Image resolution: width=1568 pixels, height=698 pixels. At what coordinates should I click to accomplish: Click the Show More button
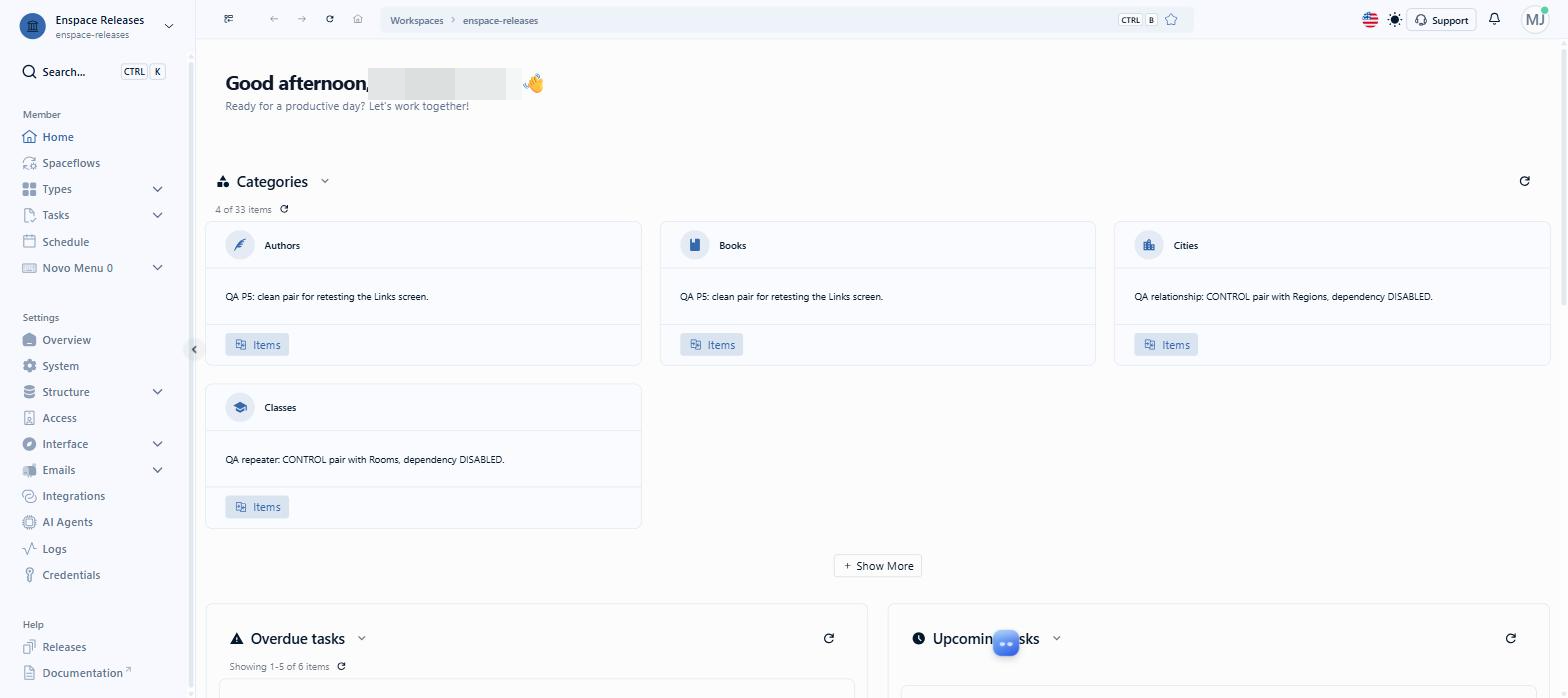[x=878, y=566]
